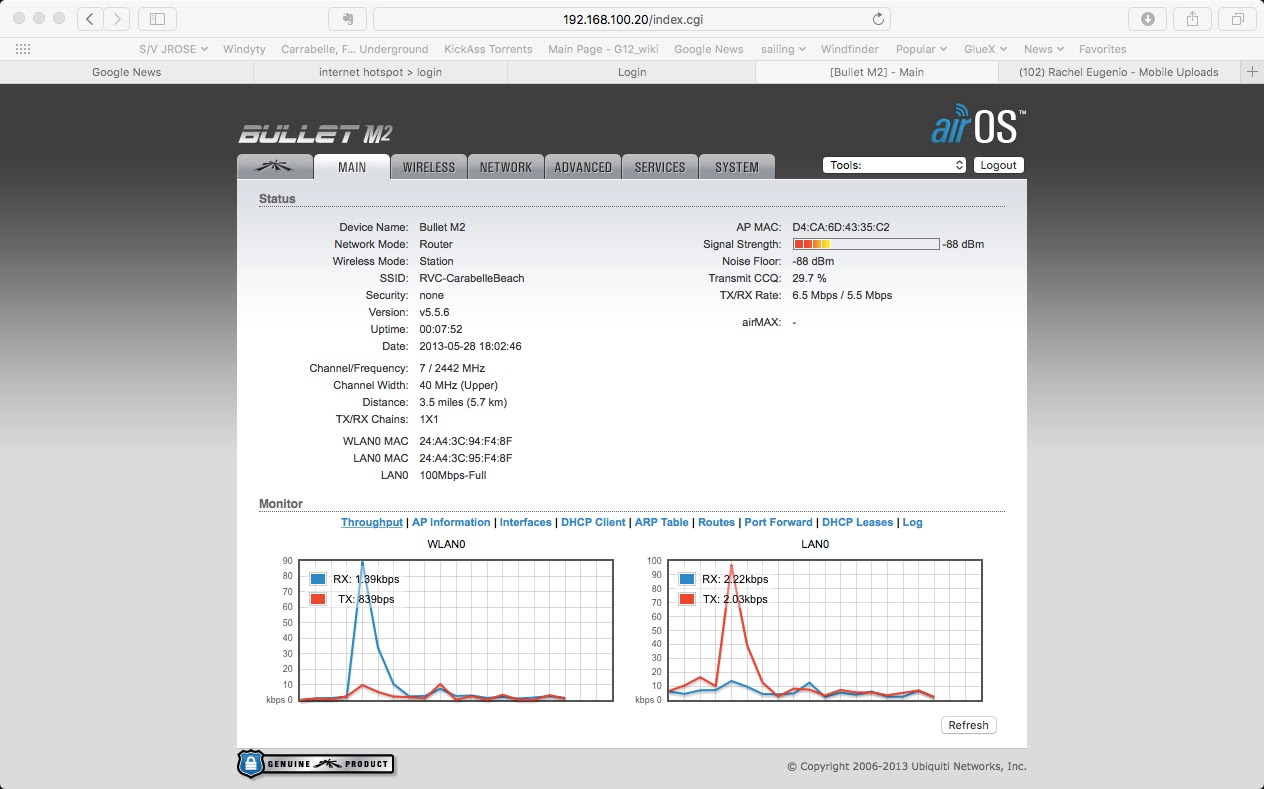Open the Windyty bookmark
This screenshot has width=1264, height=789.
[245, 49]
